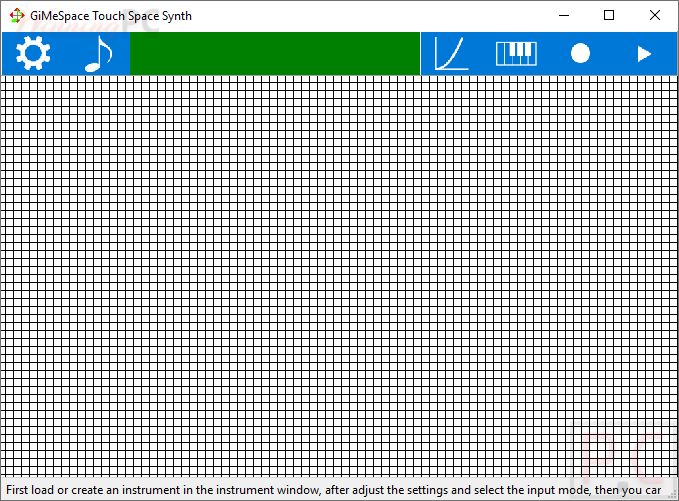Close the GiMeSpace Touch Space Synth window
The width and height of the screenshot is (679, 501).
[654, 16]
